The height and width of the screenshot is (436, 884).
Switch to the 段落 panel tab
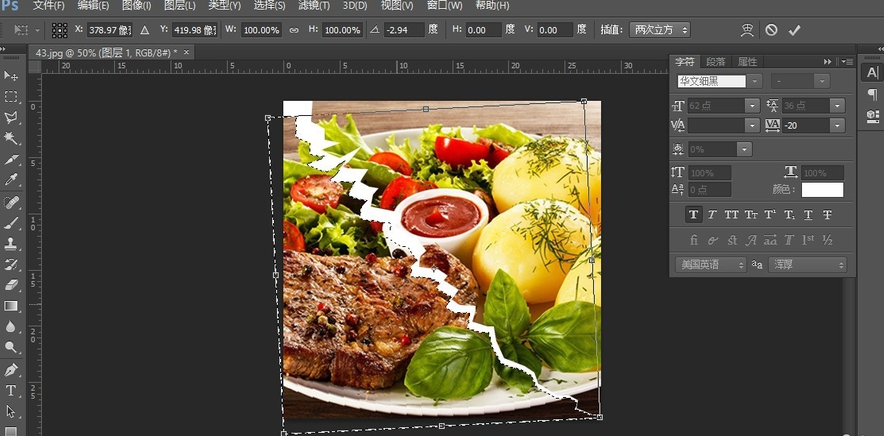click(716, 62)
